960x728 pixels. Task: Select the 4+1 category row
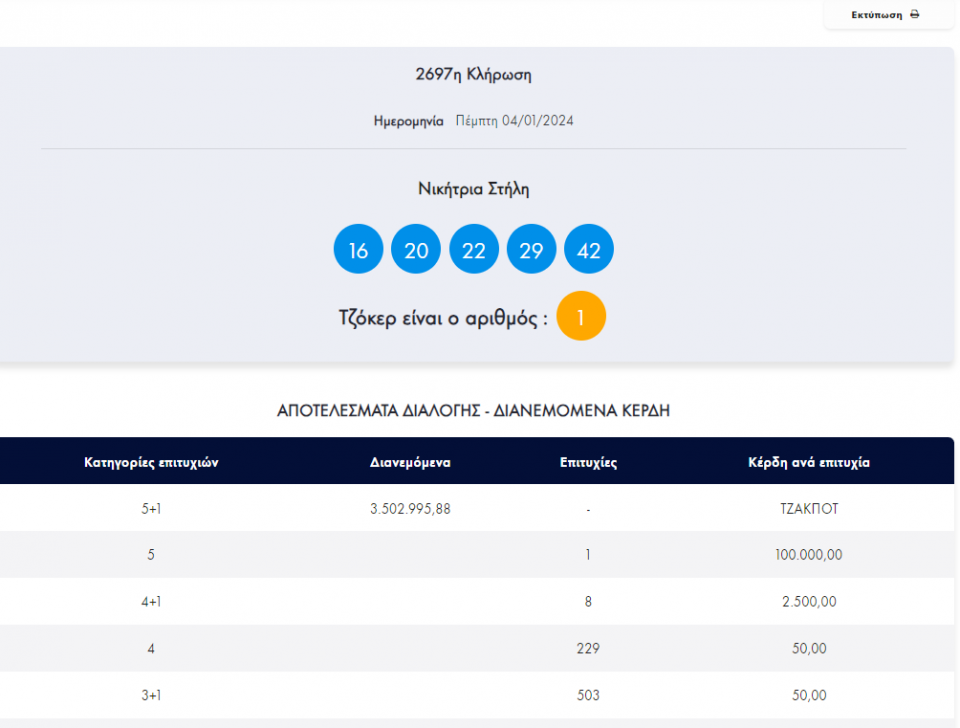[151, 602]
